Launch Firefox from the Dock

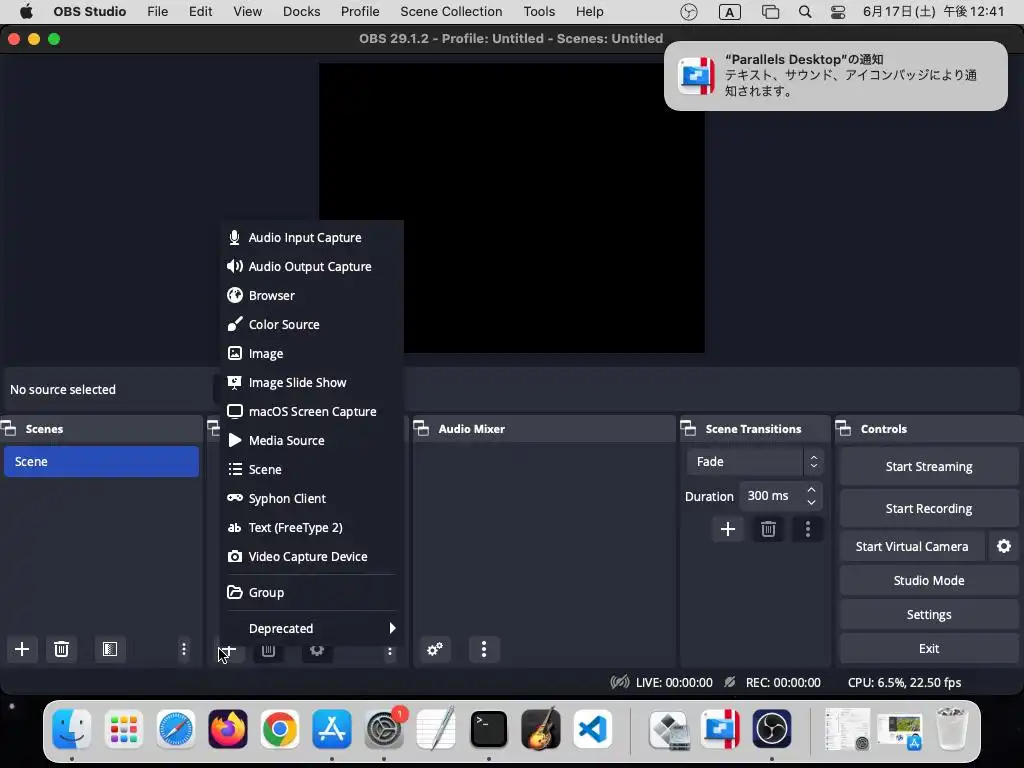coord(228,729)
